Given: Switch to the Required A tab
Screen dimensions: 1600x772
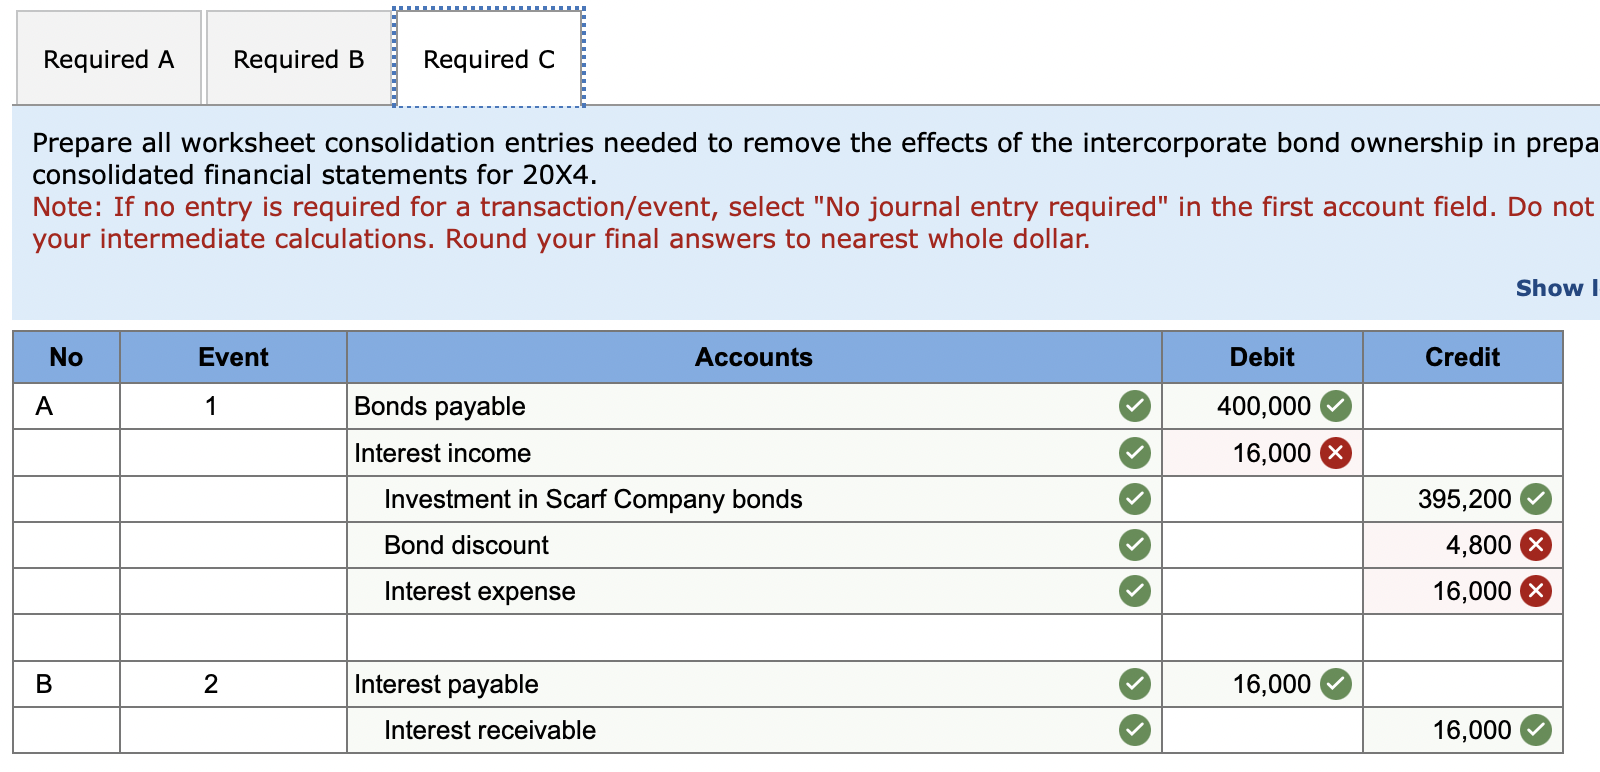Looking at the screenshot, I should (x=108, y=58).
